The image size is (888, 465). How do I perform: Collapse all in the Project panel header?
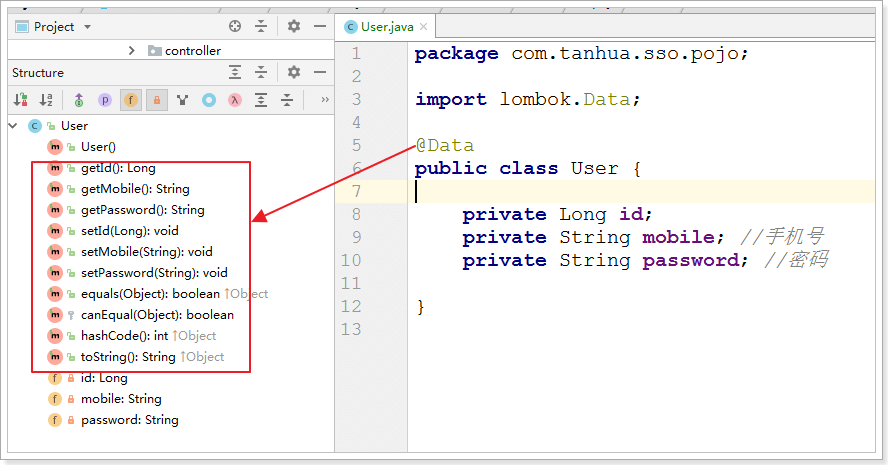pos(261,26)
